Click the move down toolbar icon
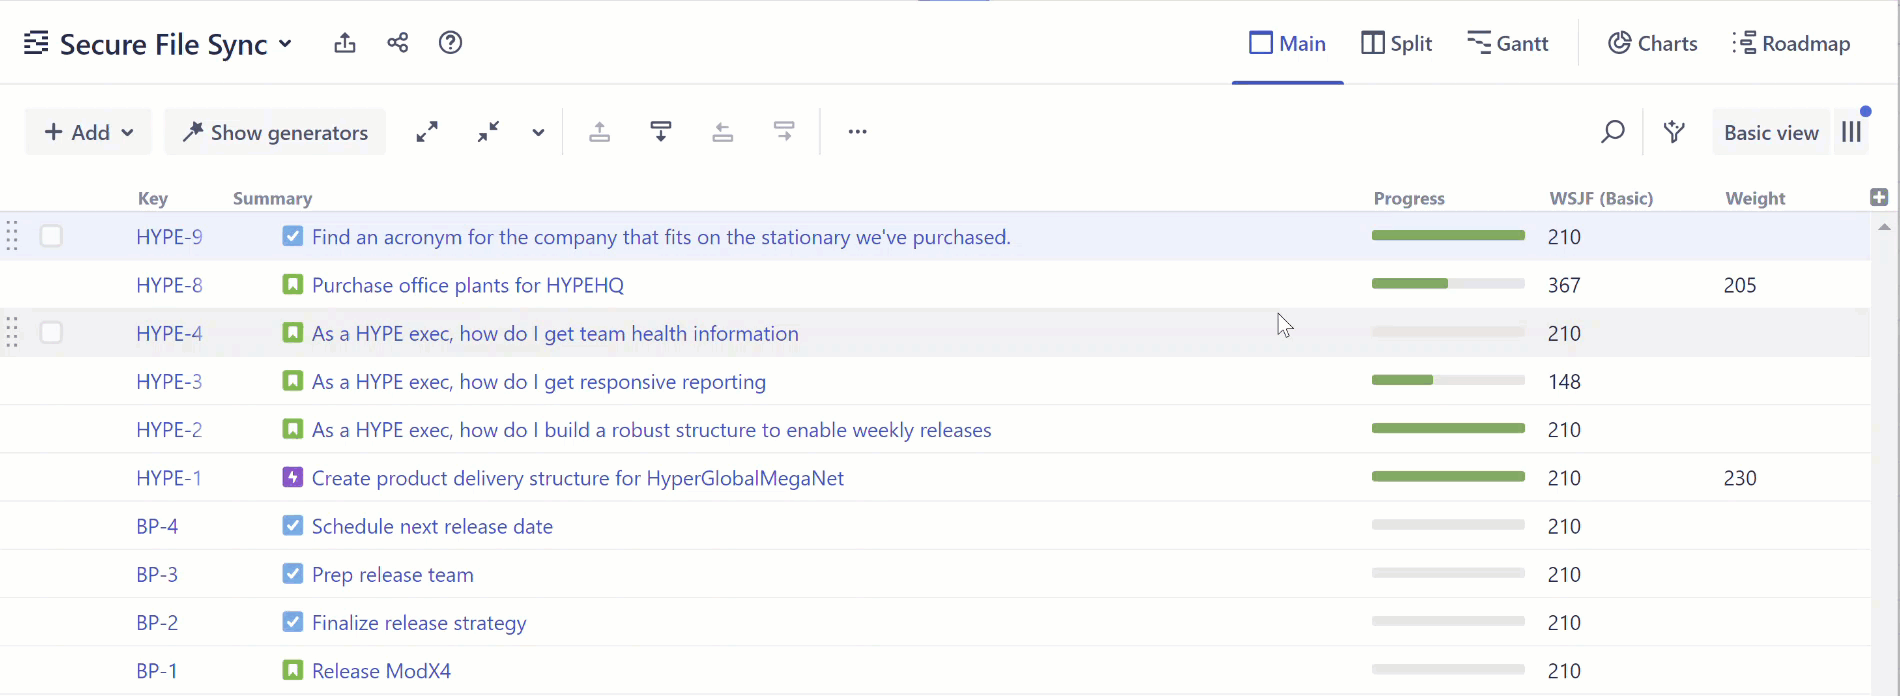Viewport: 1900px width, 696px height. [x=661, y=132]
